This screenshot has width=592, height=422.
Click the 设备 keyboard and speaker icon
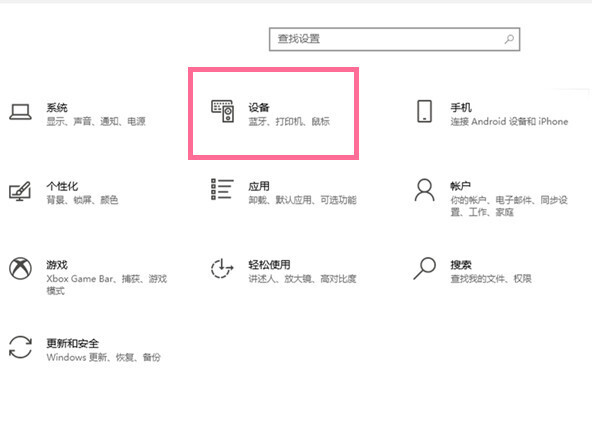(x=222, y=111)
